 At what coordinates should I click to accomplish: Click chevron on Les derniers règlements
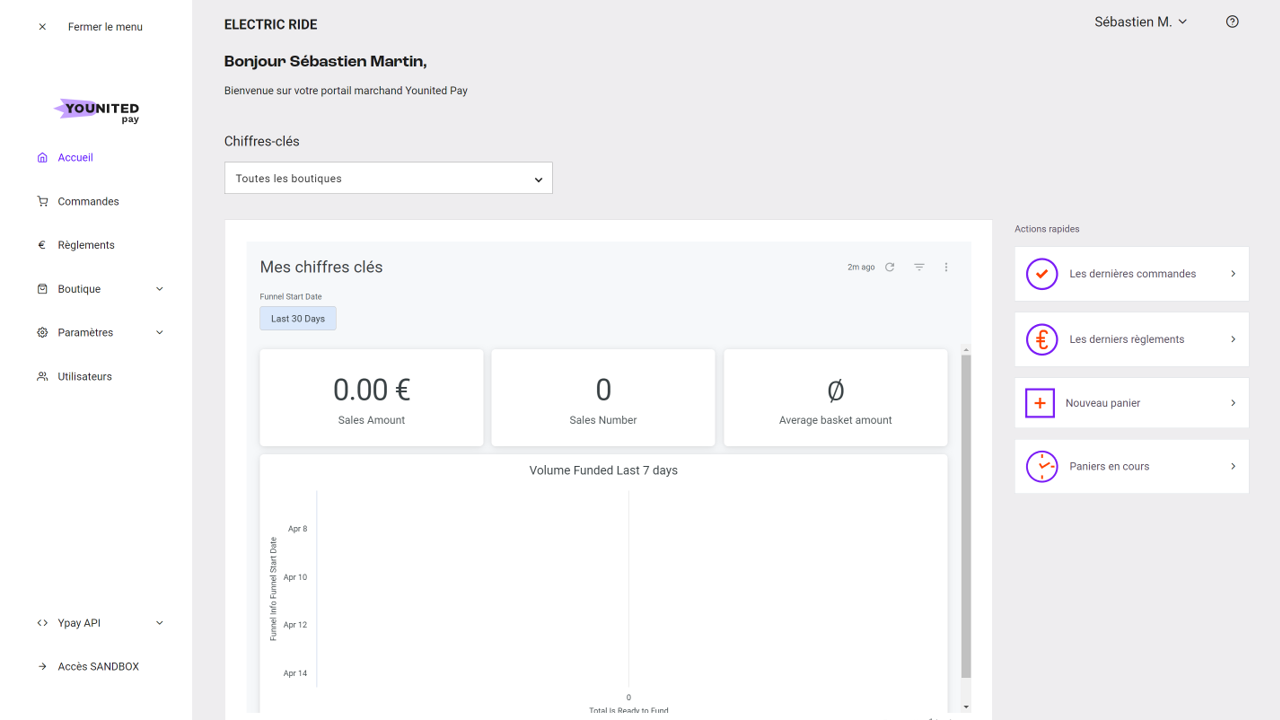pyautogui.click(x=1233, y=339)
